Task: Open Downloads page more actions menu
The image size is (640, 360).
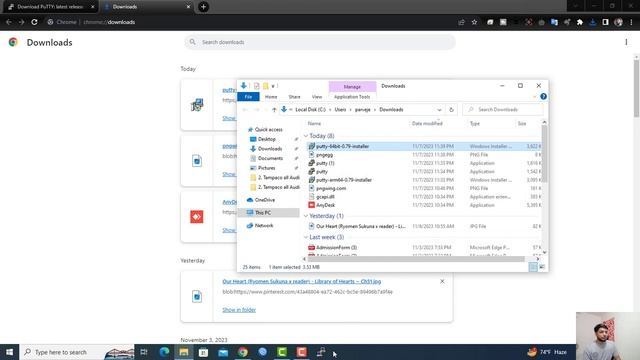Action: pyautogui.click(x=626, y=42)
